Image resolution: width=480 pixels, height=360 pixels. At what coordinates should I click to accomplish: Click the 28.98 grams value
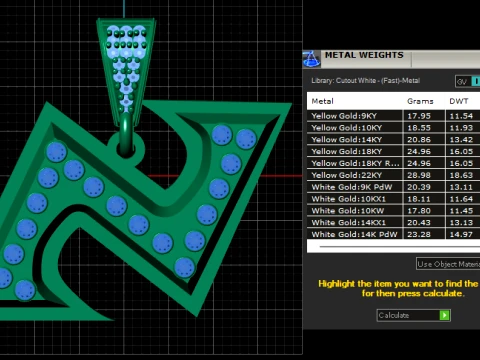pyautogui.click(x=419, y=175)
